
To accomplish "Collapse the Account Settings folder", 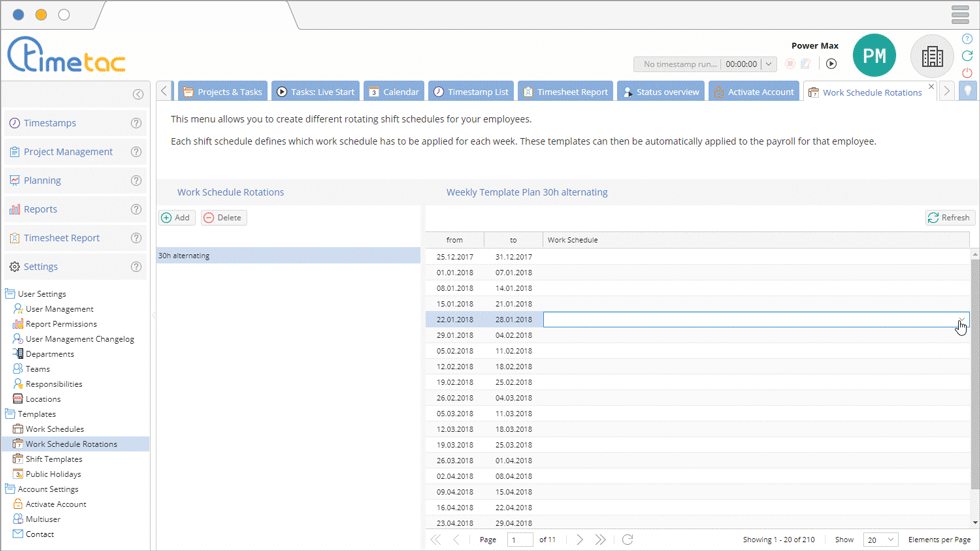I will [10, 489].
